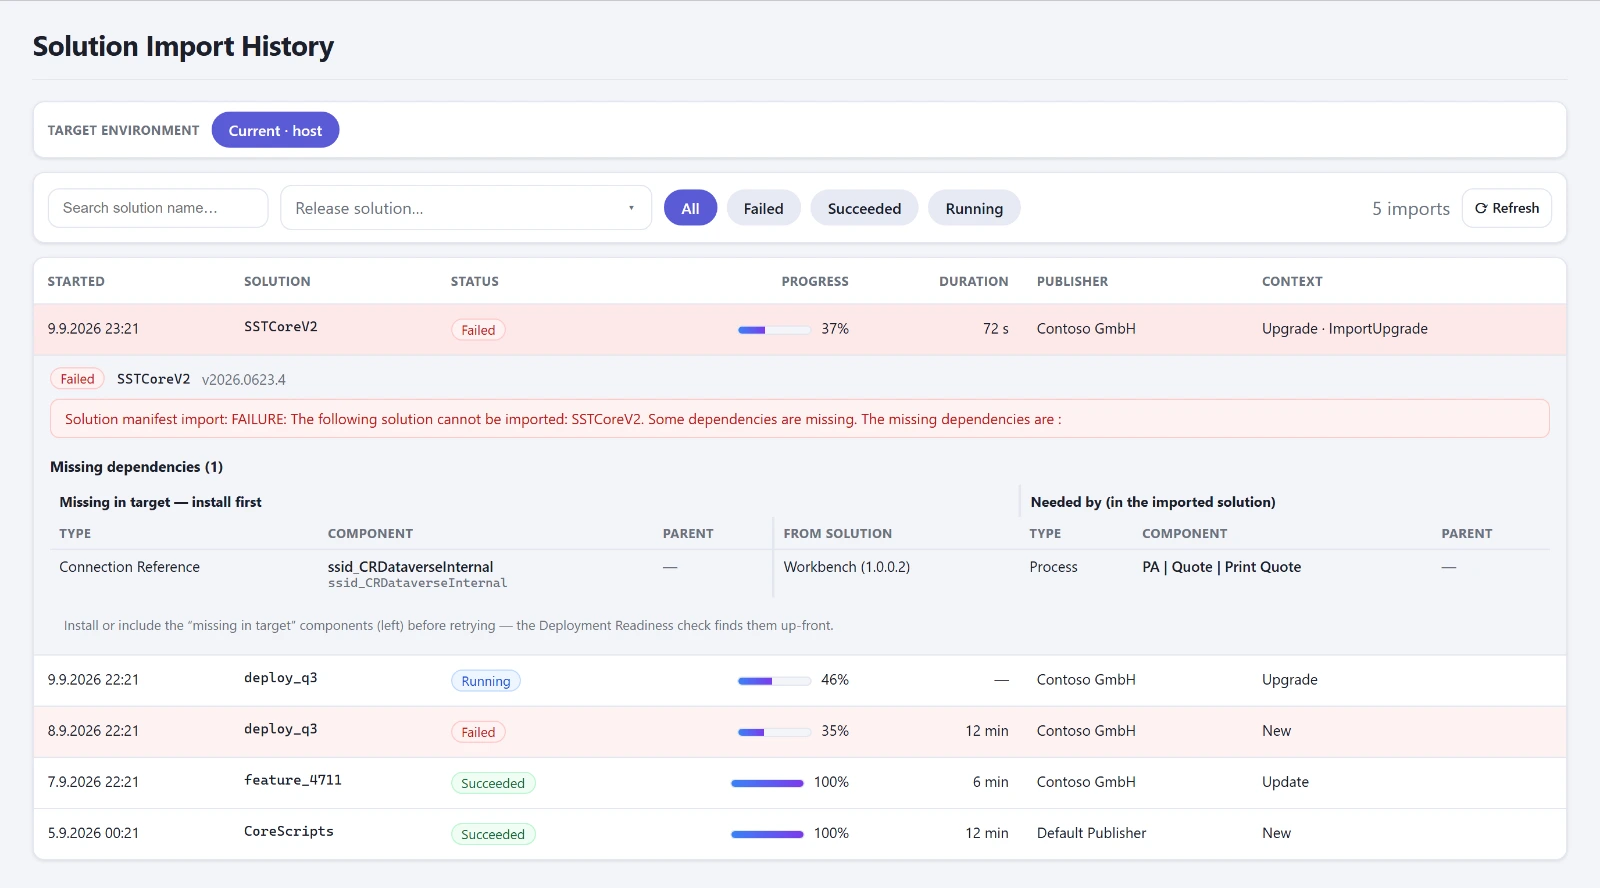Click the 37% progress bar for SSTCoreV2
The width and height of the screenshot is (1600, 888).
pos(774,329)
